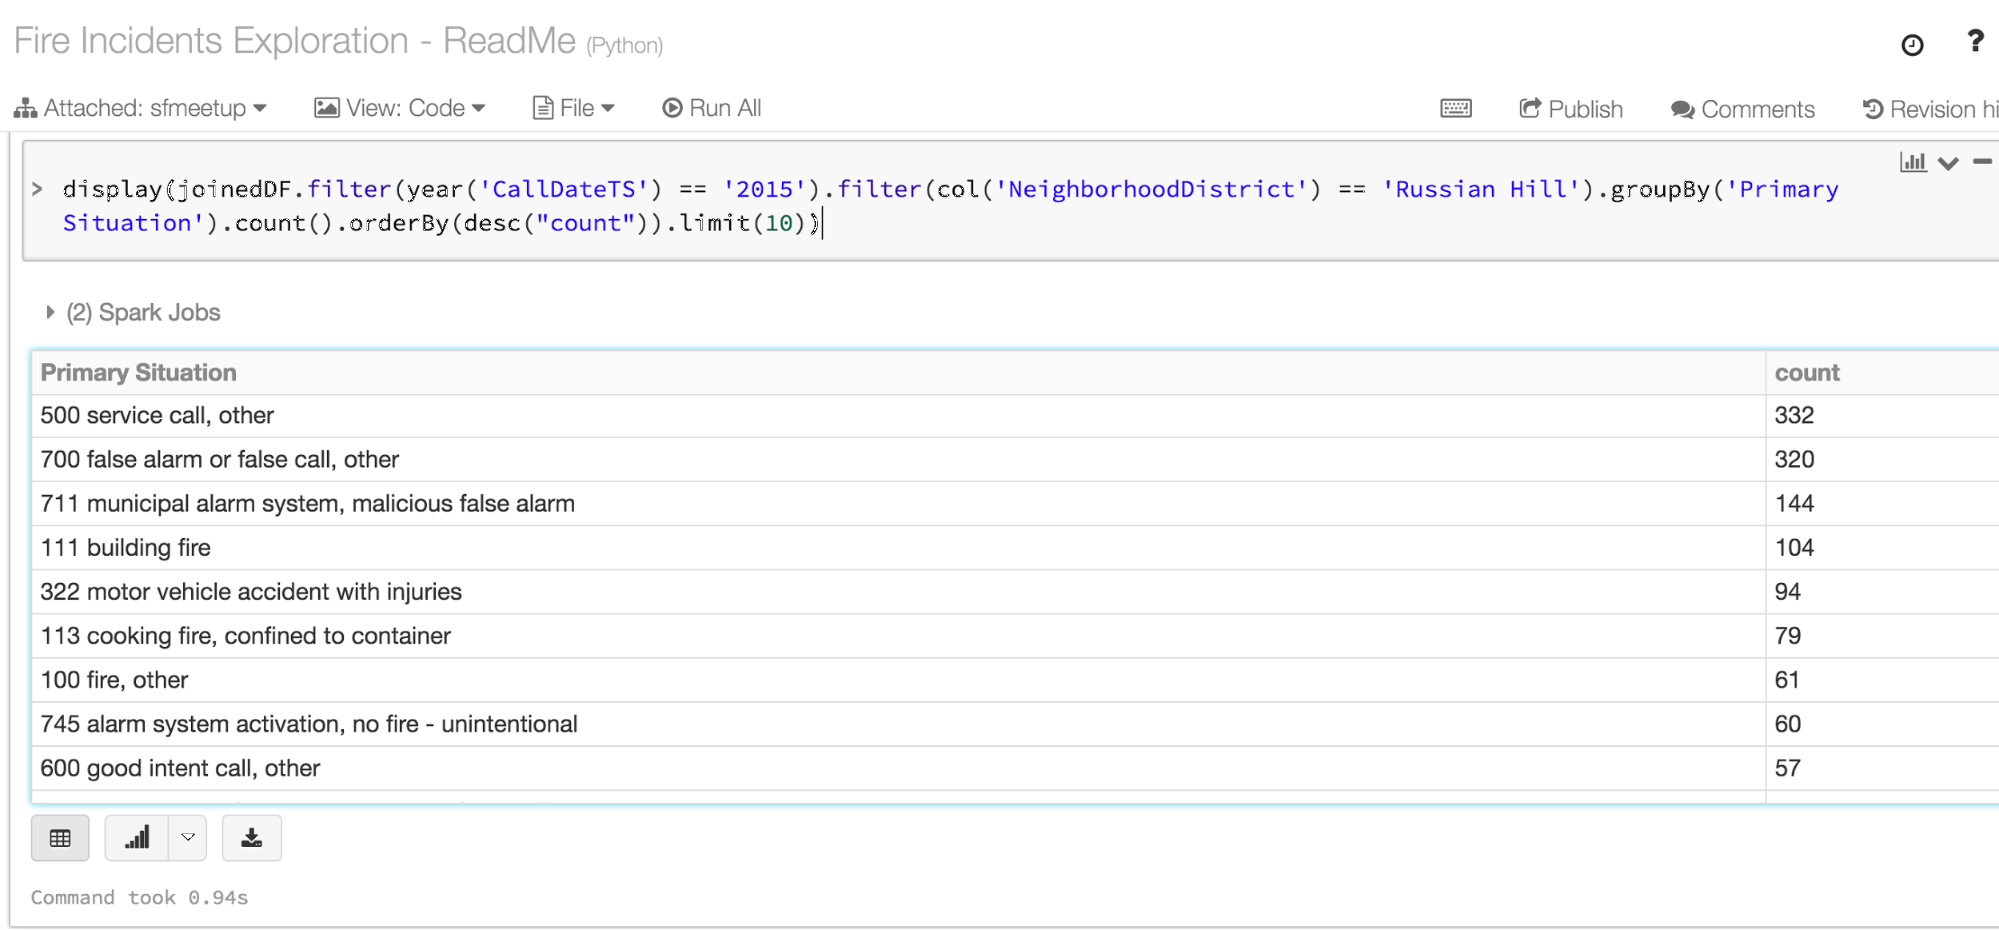
Task: Switch results to bar chart view
Action: pos(137,838)
